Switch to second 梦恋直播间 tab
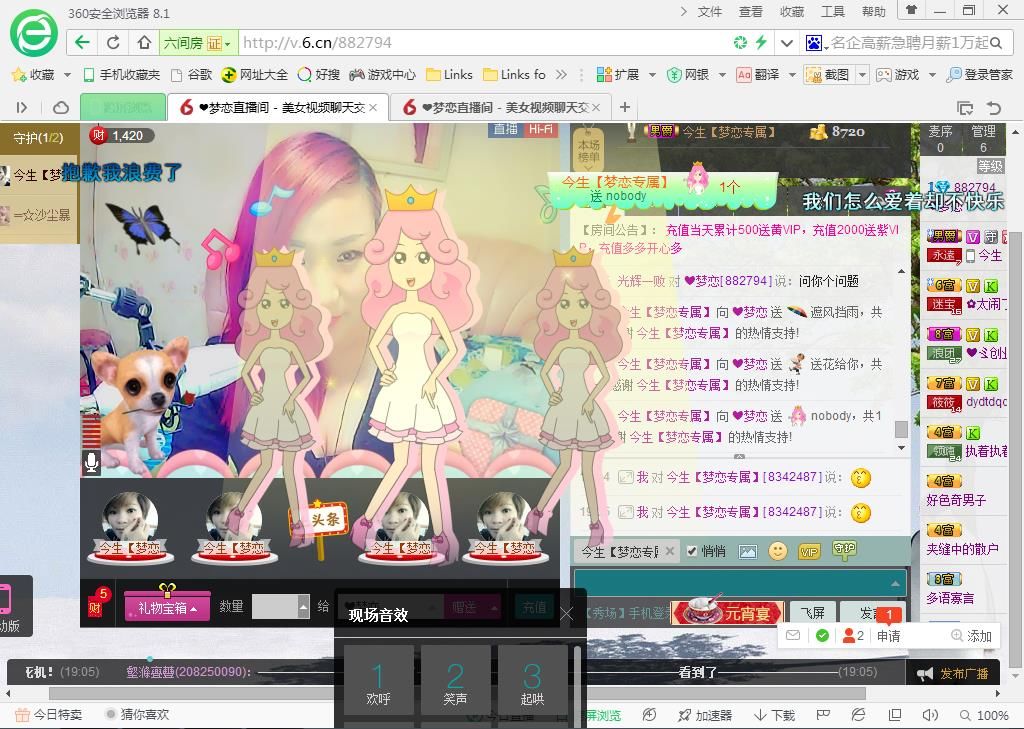Screen dimensions: 1024x729 click(500, 107)
